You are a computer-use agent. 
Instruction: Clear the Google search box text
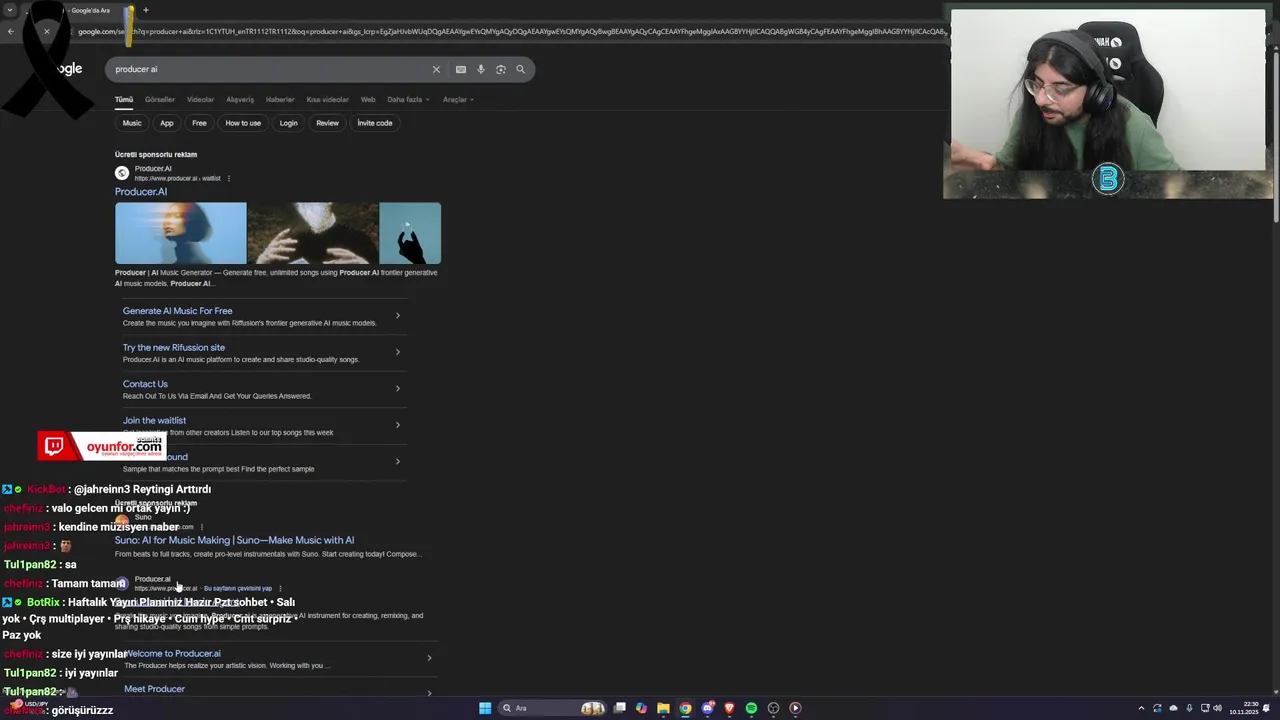436,69
